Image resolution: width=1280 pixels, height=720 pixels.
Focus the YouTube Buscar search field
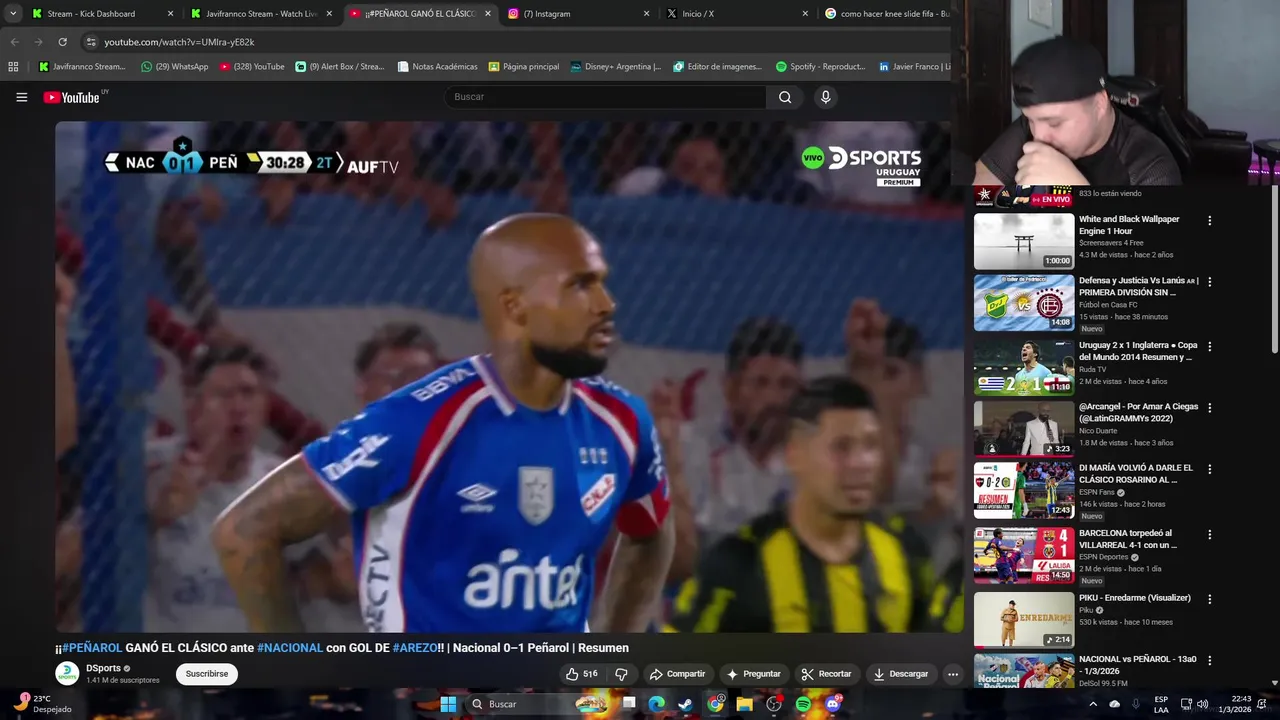[x=605, y=97]
